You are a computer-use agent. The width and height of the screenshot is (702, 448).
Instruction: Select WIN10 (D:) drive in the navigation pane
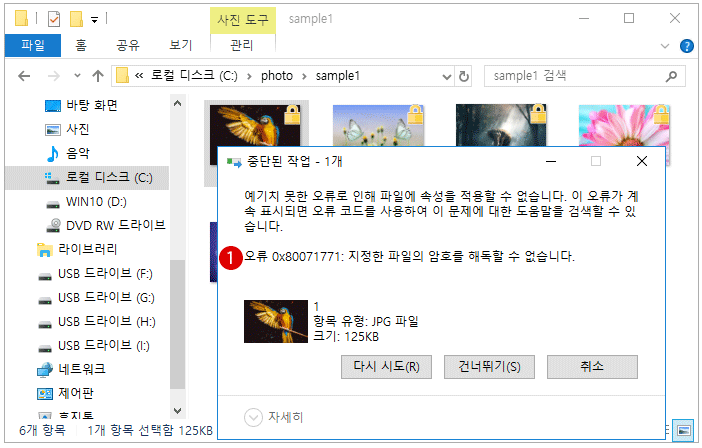pyautogui.click(x=96, y=202)
